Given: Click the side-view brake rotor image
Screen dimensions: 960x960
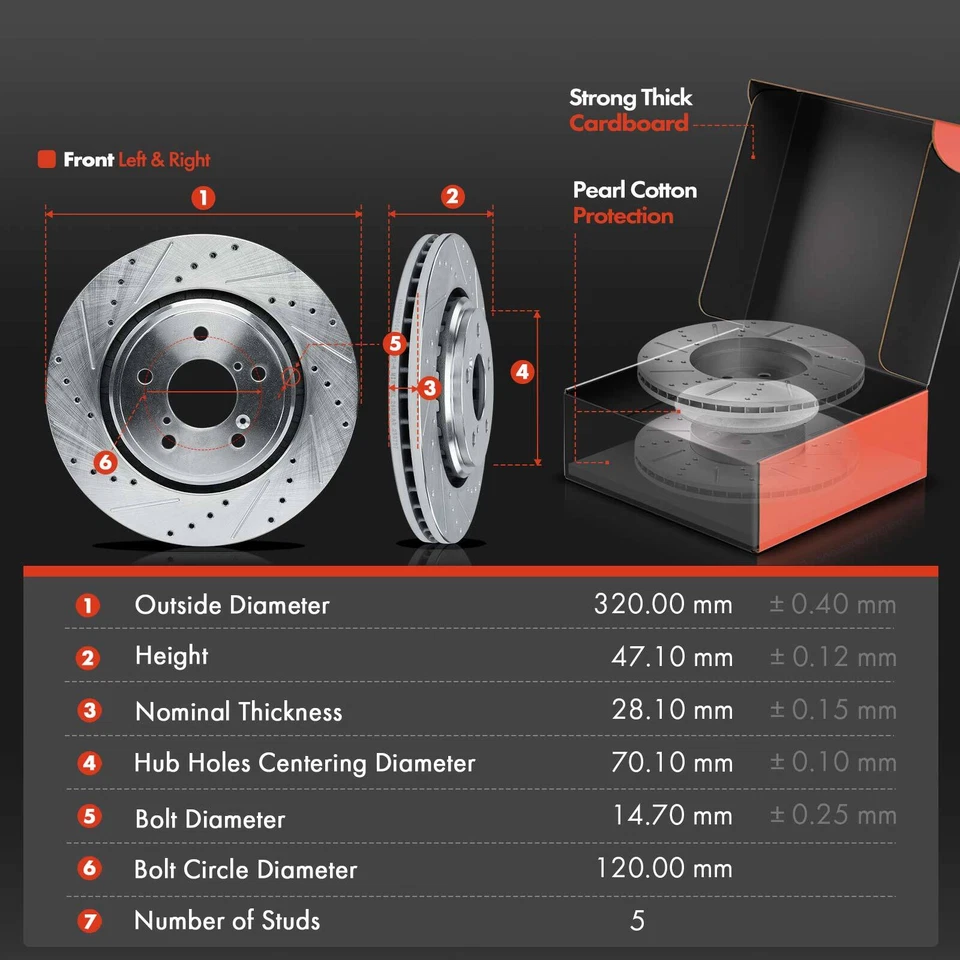Looking at the screenshot, I should (x=441, y=388).
